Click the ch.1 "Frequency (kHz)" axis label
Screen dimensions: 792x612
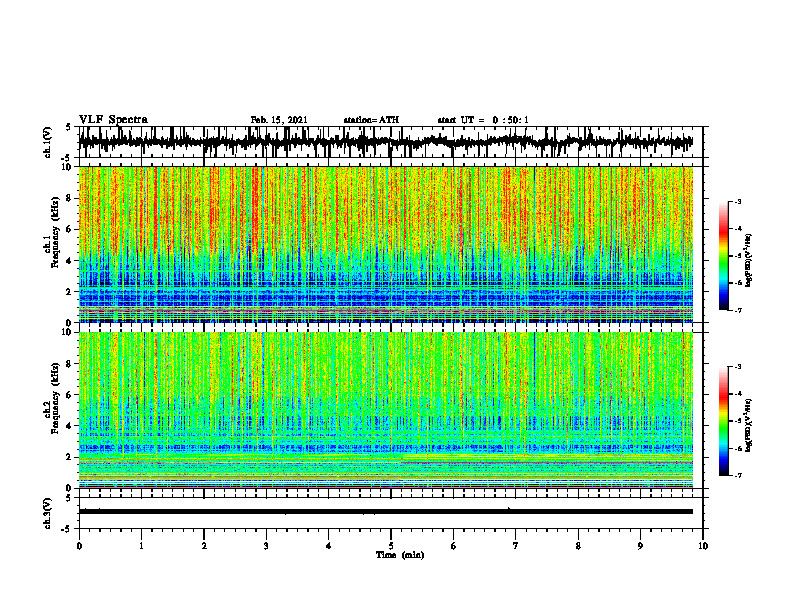(56, 232)
